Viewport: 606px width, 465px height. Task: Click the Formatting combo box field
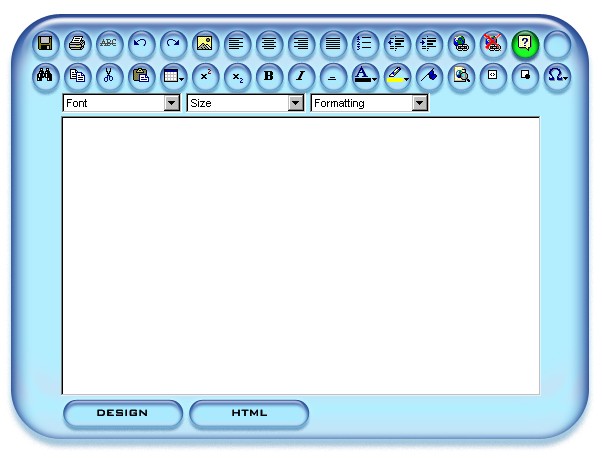point(369,103)
